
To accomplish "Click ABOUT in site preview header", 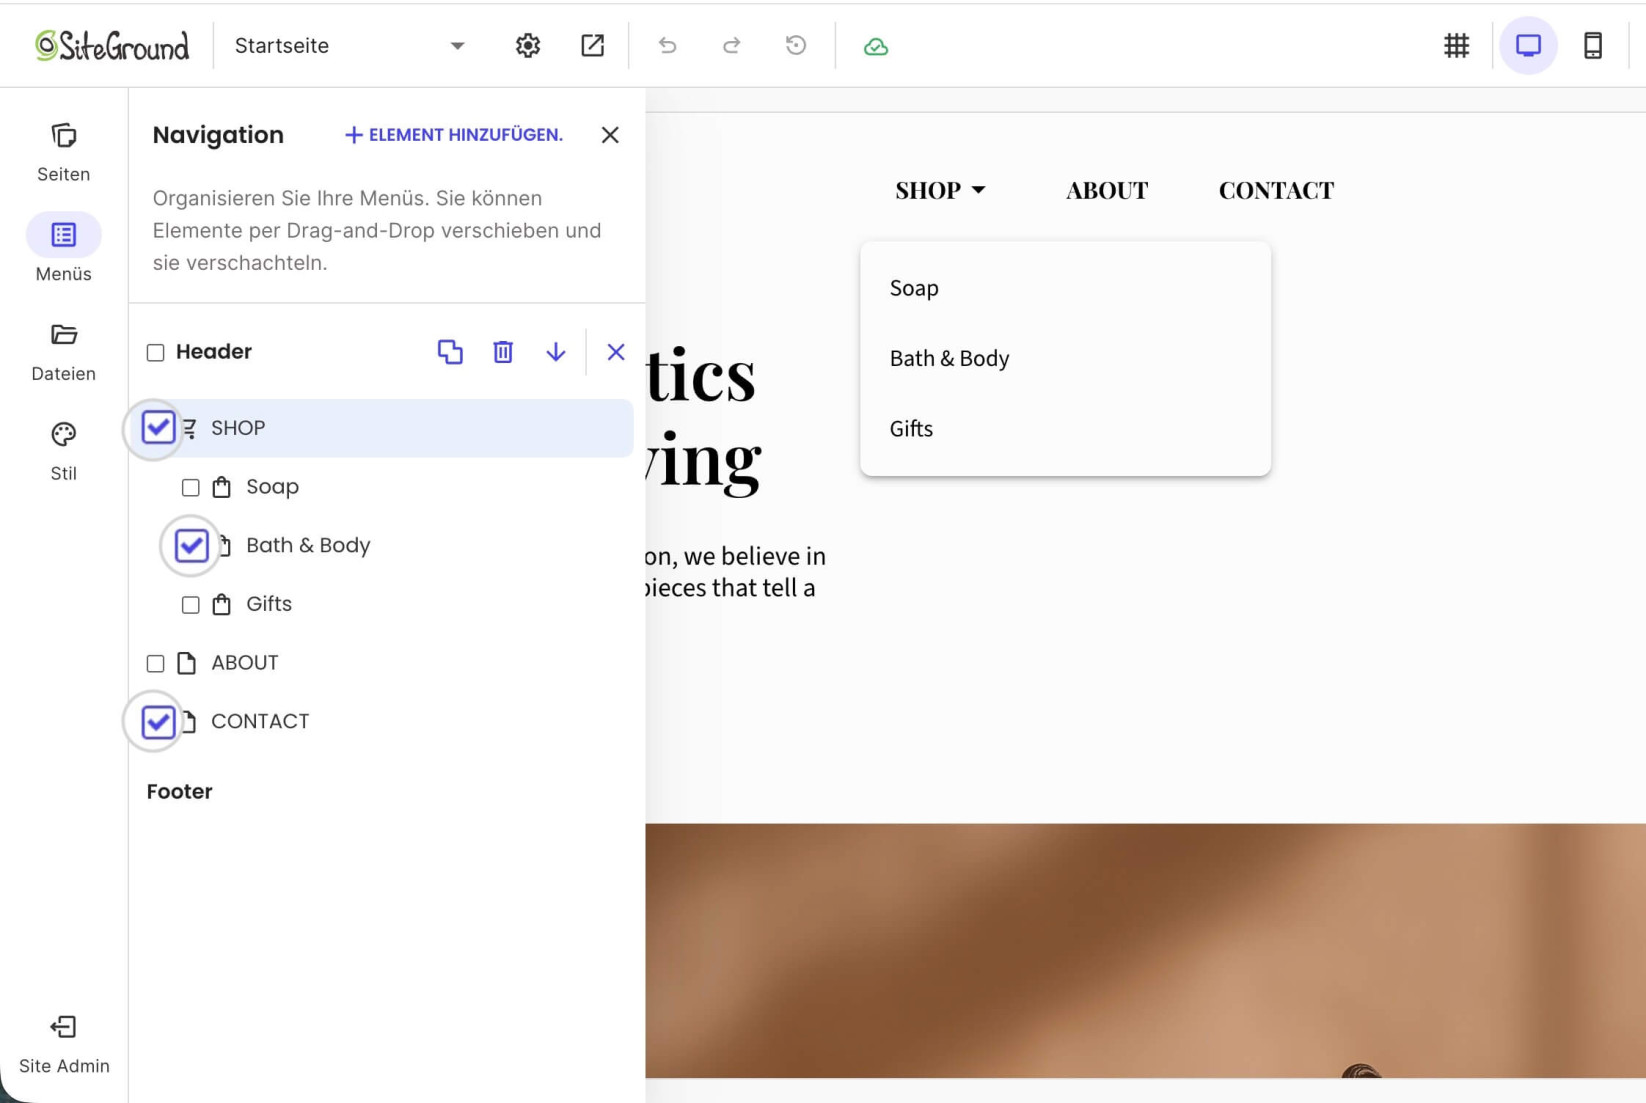I will point(1107,190).
